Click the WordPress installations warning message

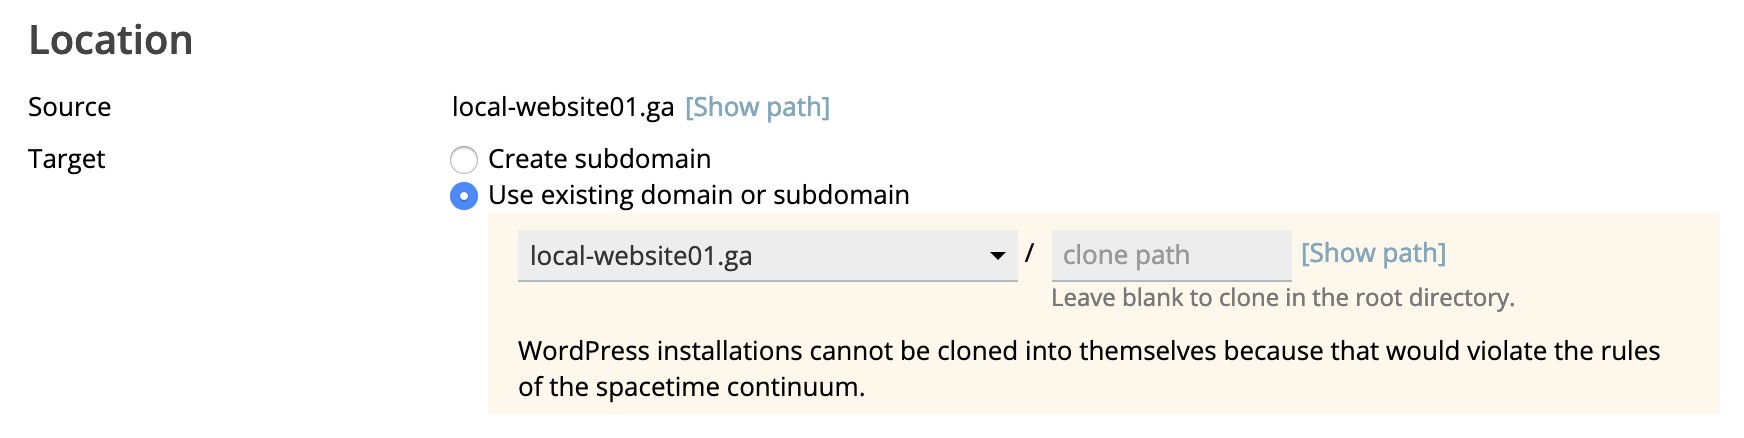[1089, 368]
